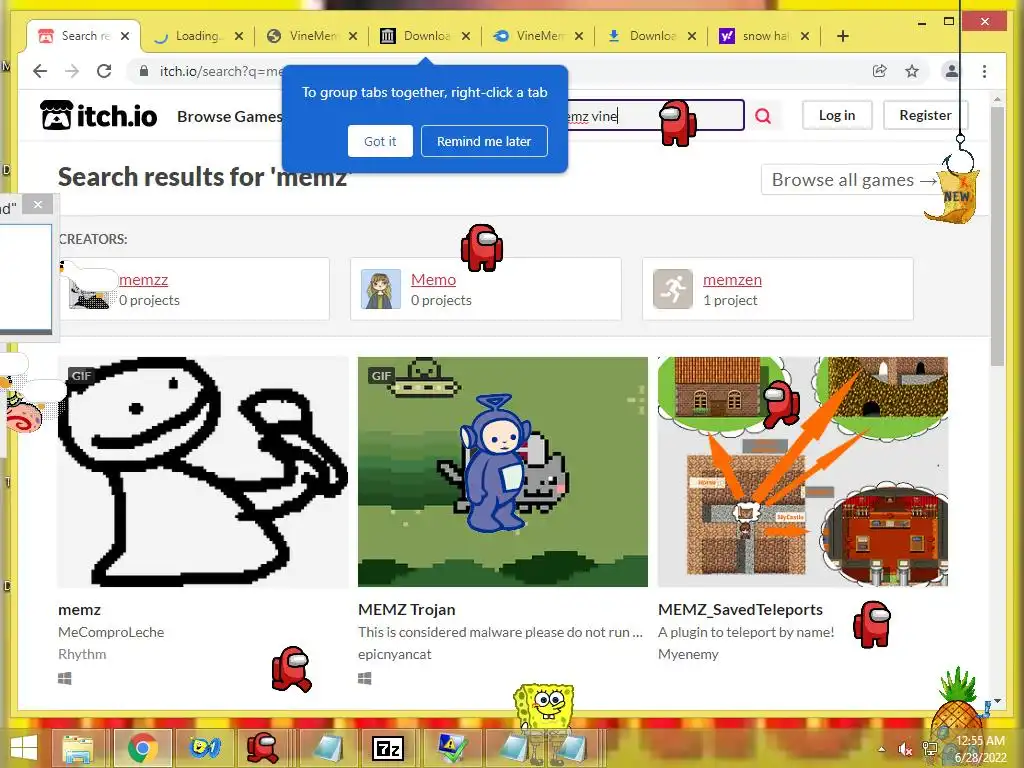Screen dimensions: 1024x768
Task: Open File Explorer from taskbar
Action: [78, 748]
